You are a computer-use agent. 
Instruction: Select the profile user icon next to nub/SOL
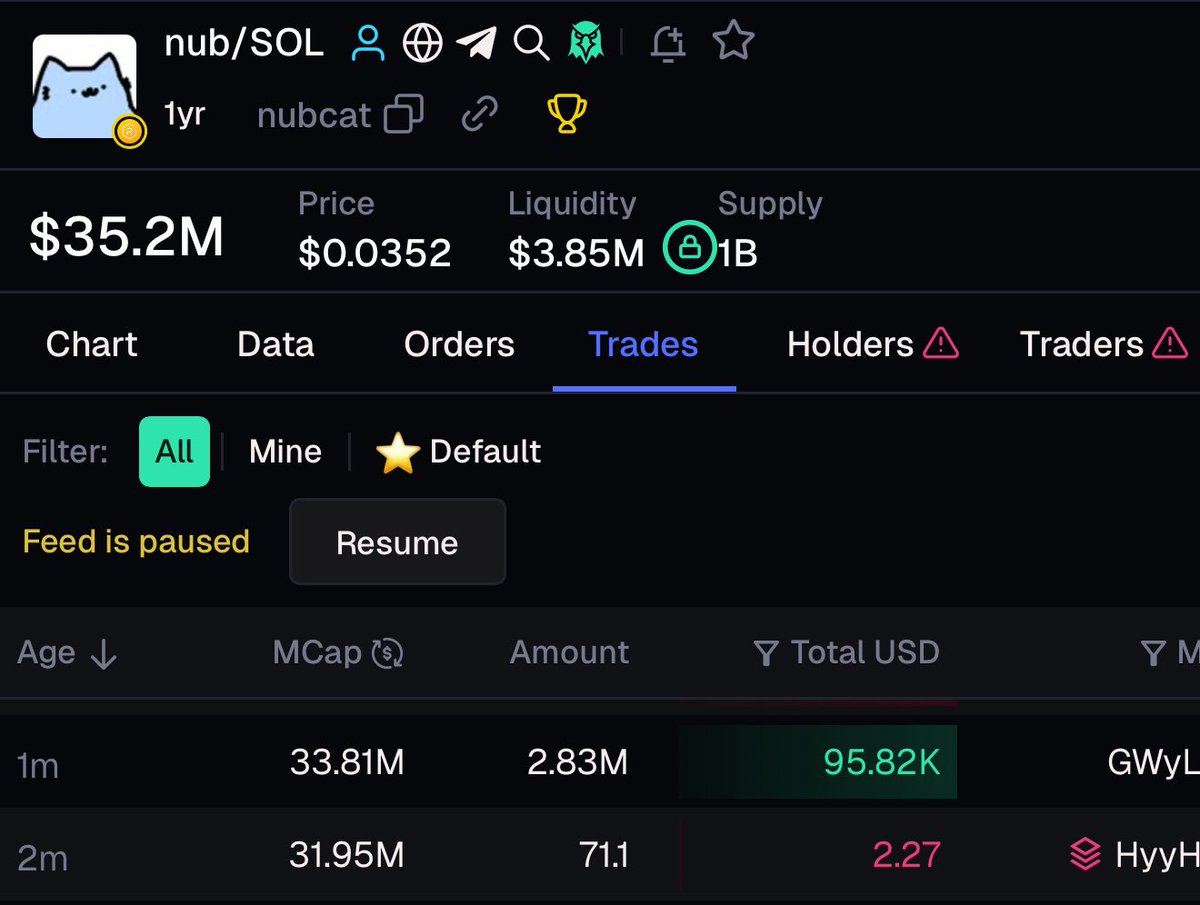point(368,42)
